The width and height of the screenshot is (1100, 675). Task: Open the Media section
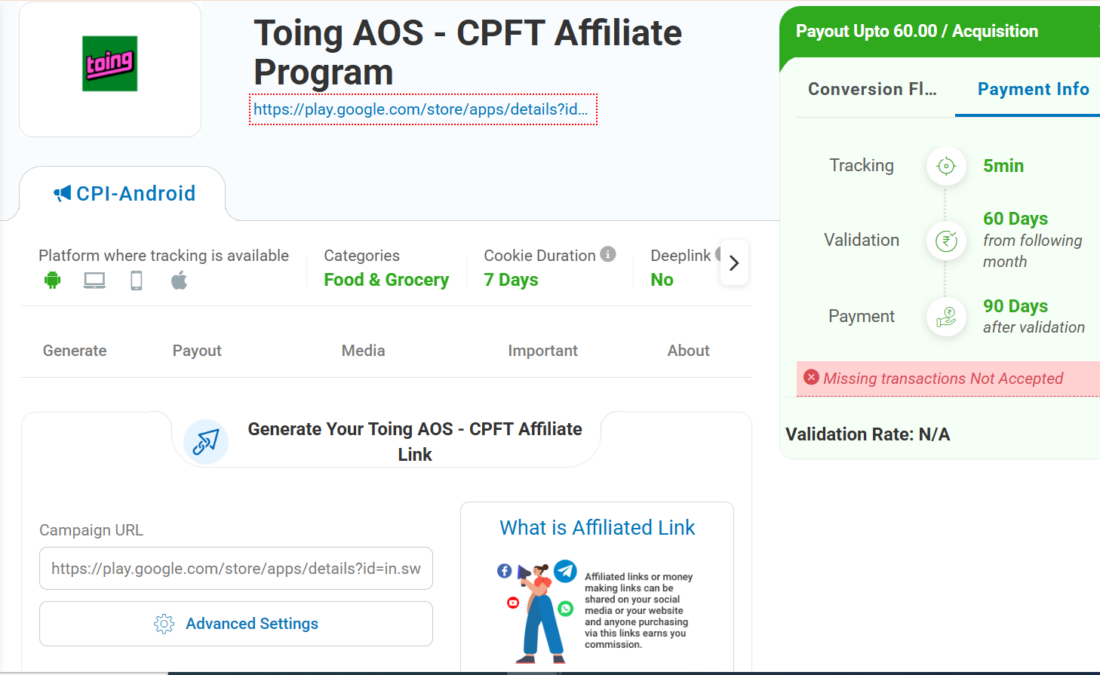[363, 351]
